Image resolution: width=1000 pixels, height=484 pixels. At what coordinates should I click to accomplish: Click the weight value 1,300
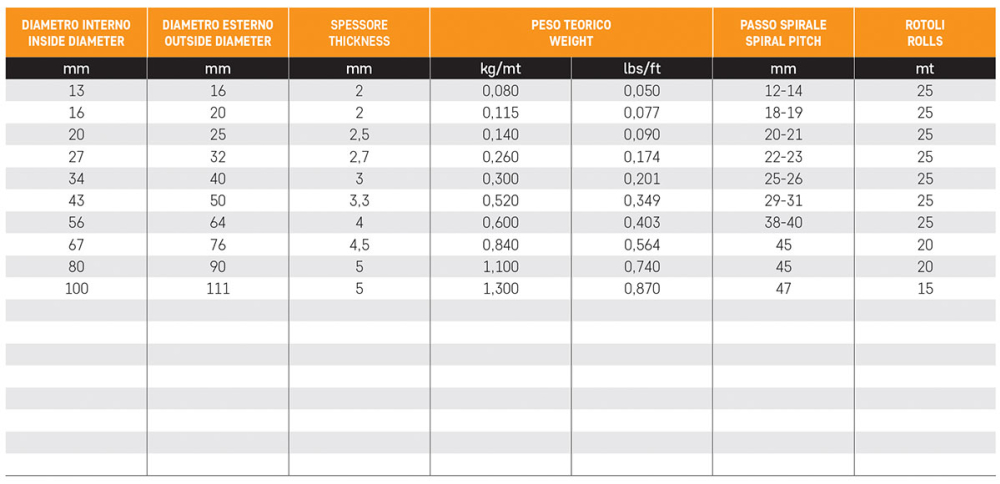pyautogui.click(x=501, y=289)
